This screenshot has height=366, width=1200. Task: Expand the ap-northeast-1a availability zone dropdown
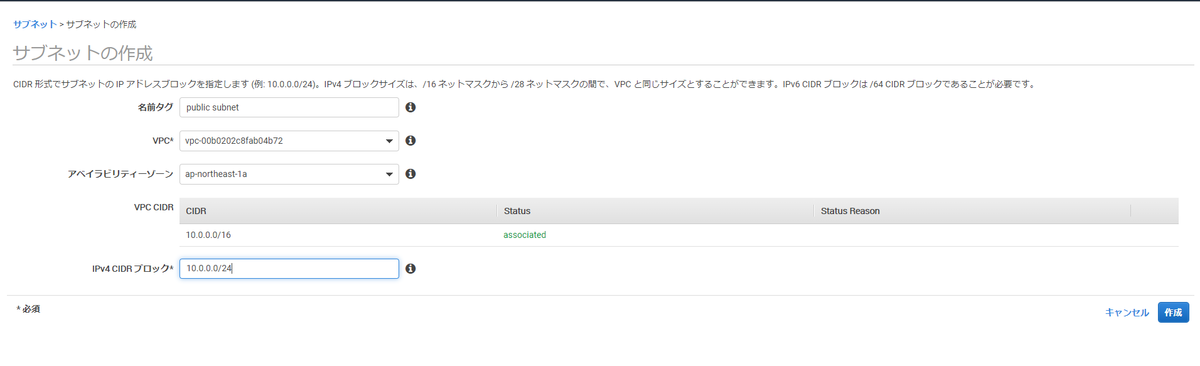[289, 174]
